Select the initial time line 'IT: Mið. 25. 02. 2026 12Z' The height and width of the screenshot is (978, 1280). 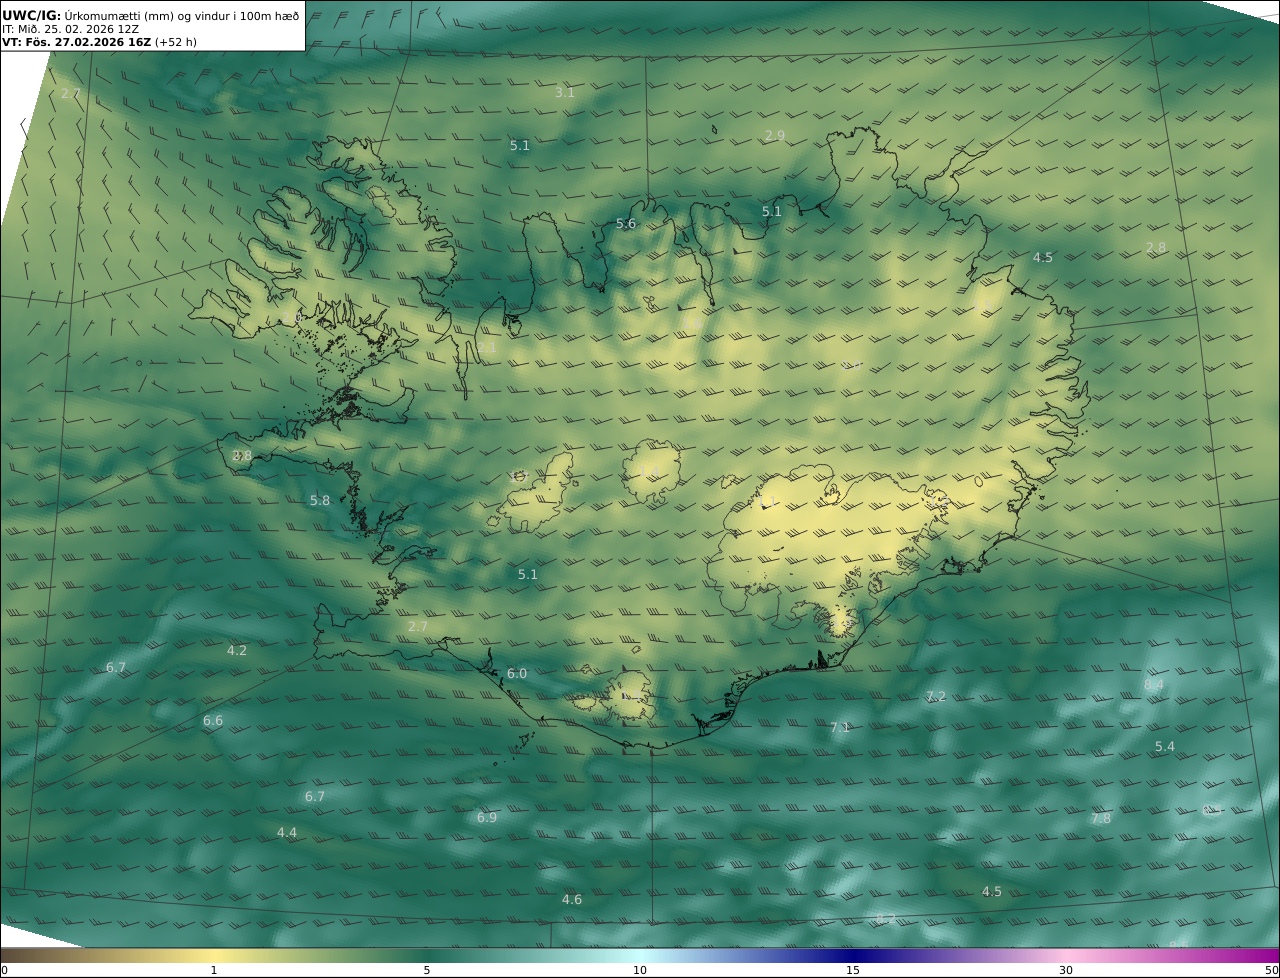click(x=69, y=29)
